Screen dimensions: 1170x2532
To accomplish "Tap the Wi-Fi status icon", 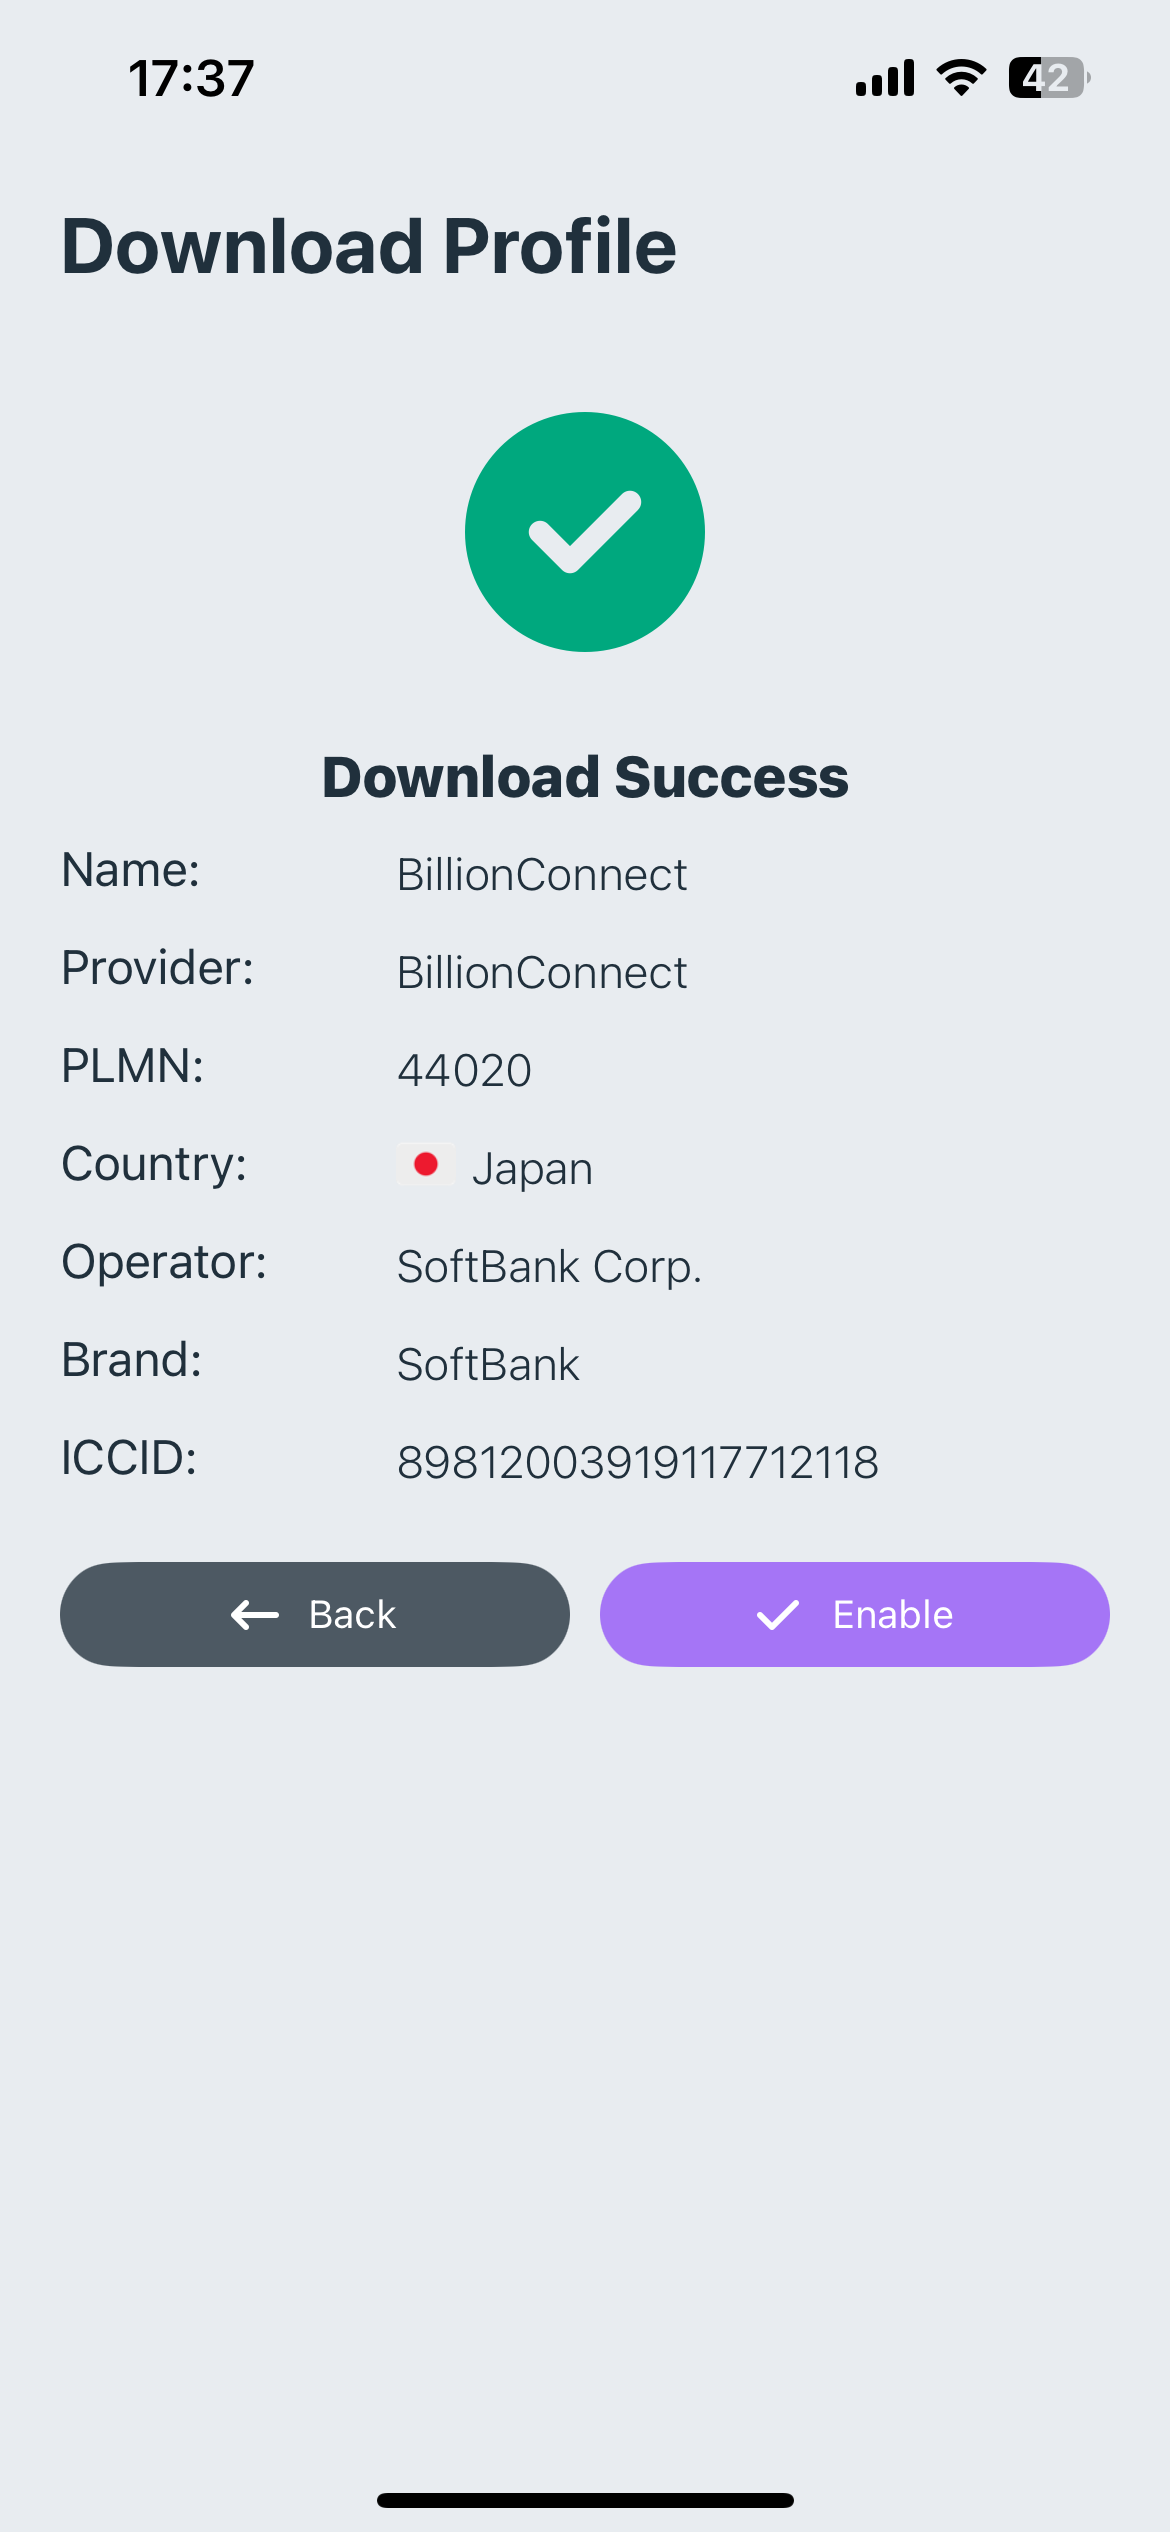I will [961, 77].
